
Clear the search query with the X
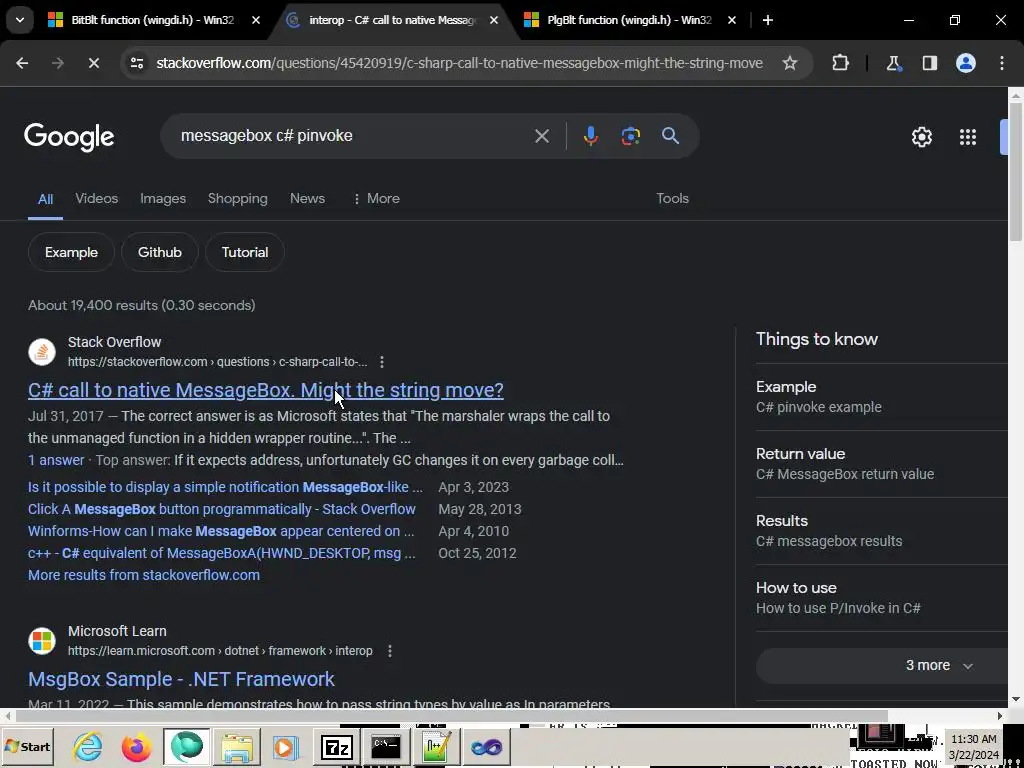(x=541, y=136)
